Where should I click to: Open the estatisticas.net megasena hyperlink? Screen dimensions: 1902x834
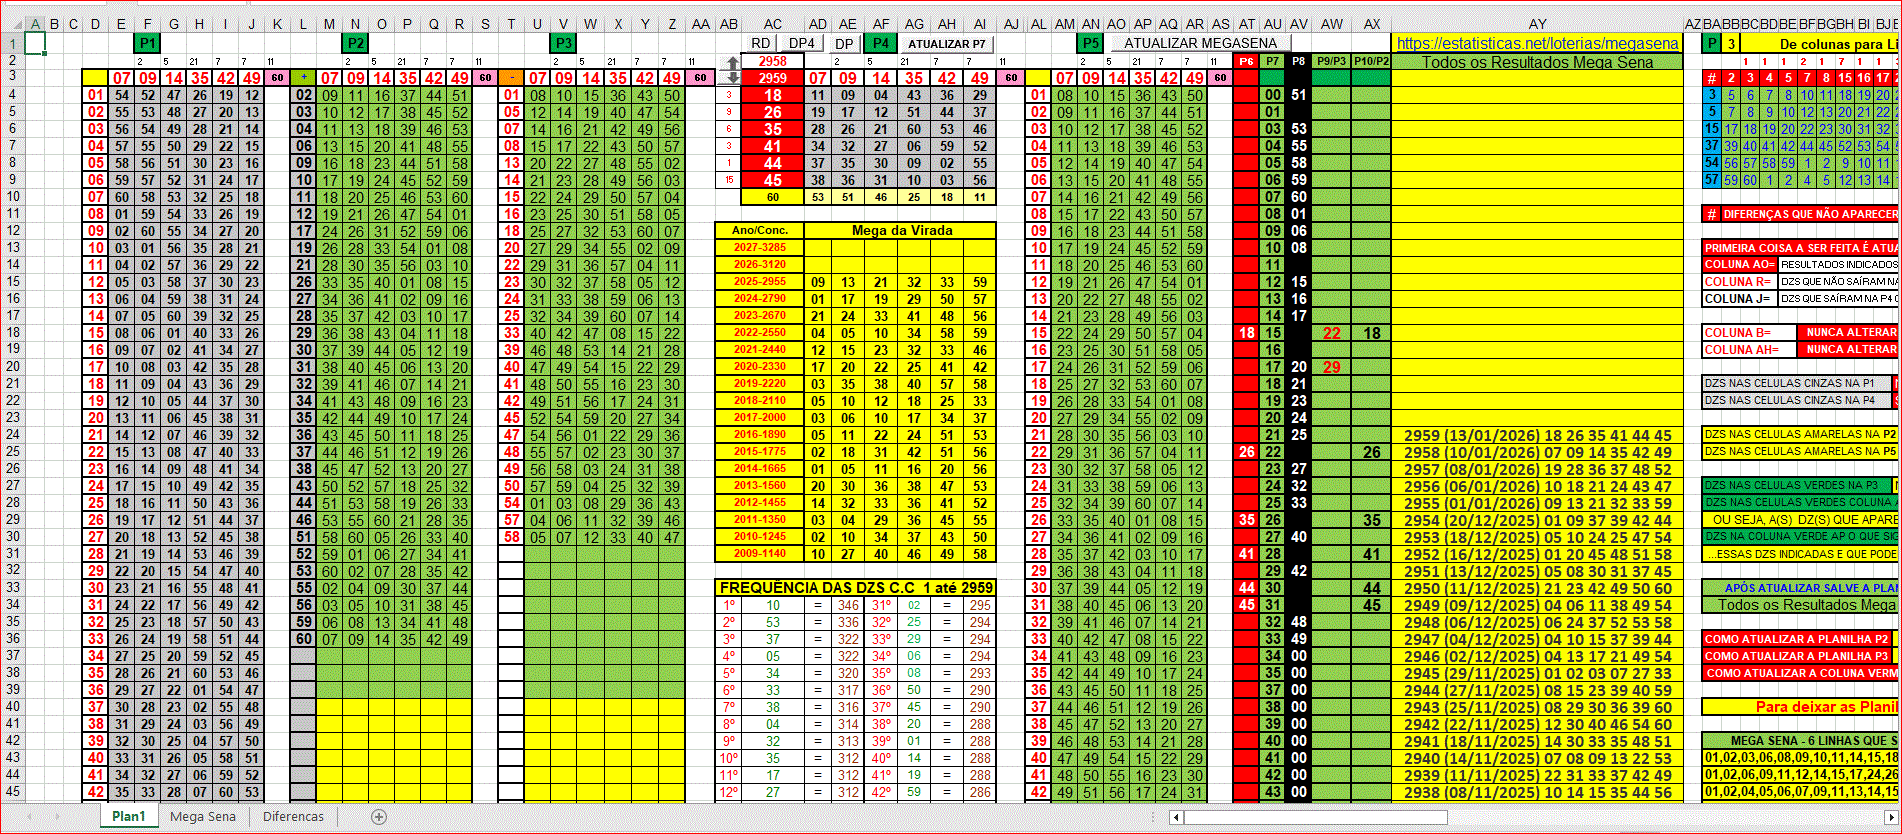pos(1537,43)
